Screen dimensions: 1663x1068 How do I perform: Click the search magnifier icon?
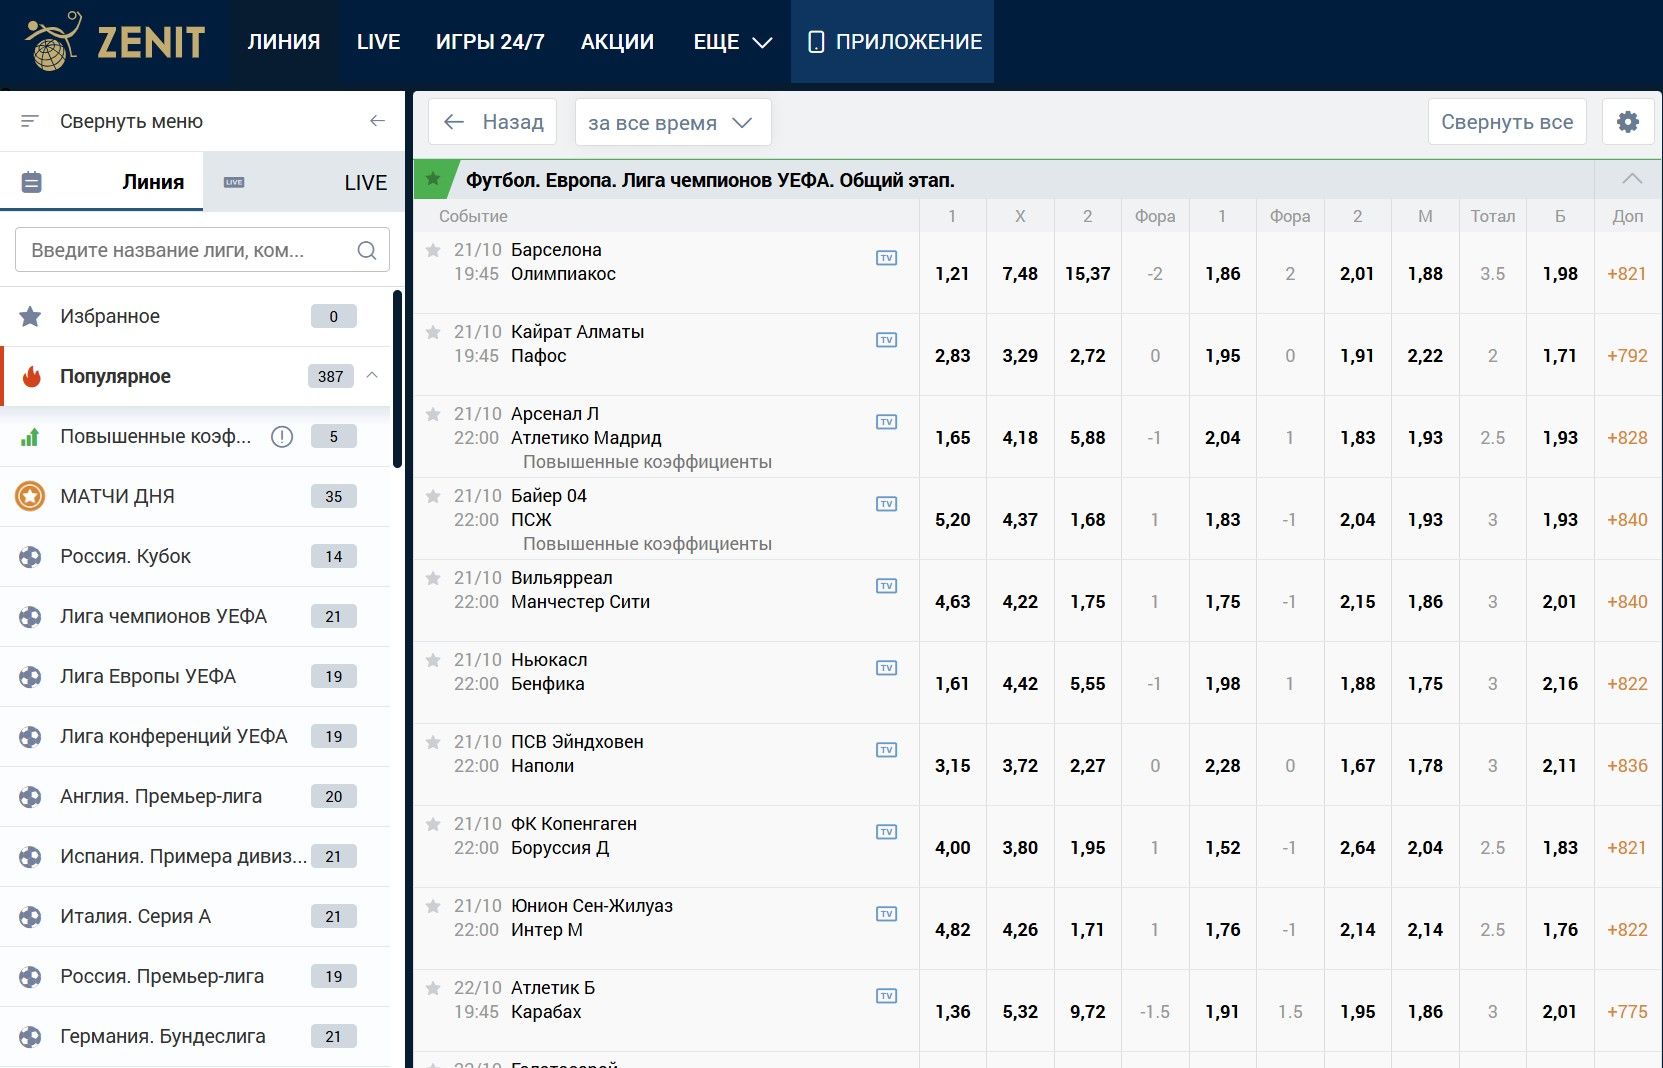pos(367,250)
